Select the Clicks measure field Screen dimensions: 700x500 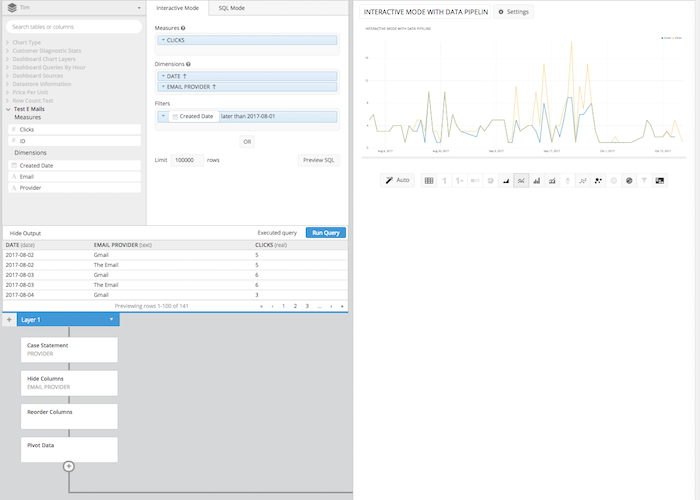coord(75,129)
